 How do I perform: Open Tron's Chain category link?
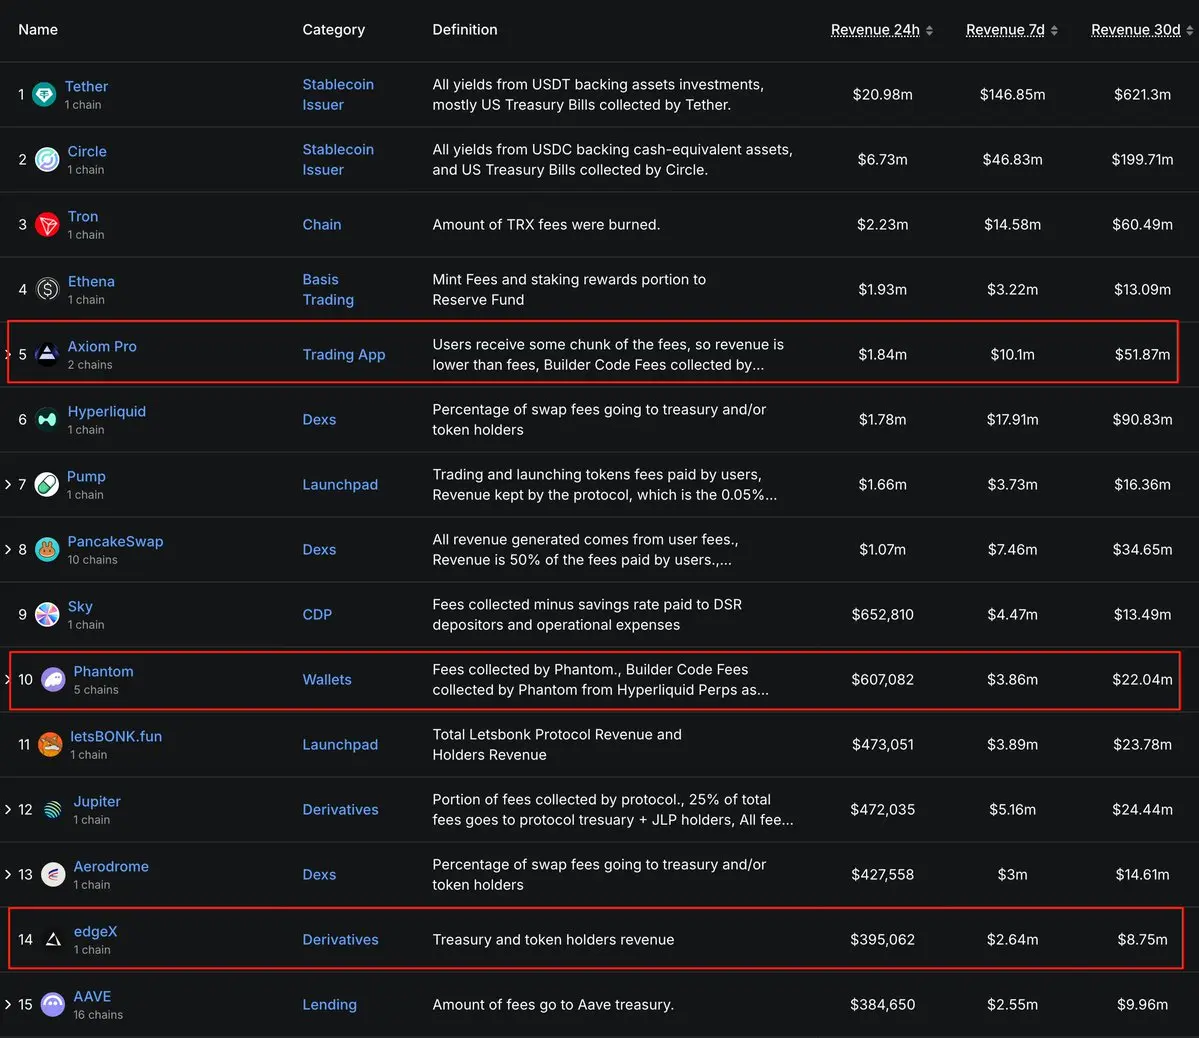pyautogui.click(x=321, y=224)
